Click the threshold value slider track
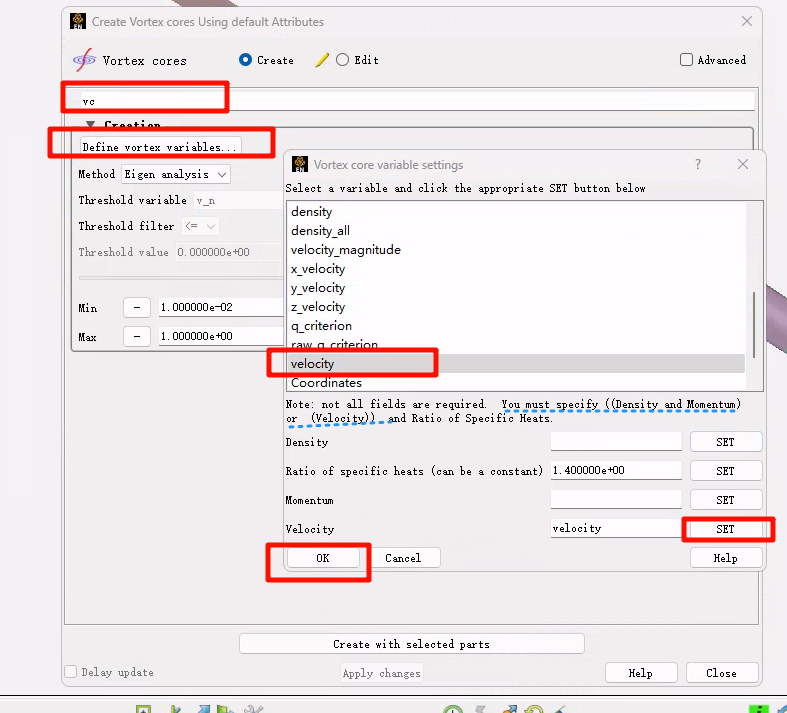 (x=178, y=278)
